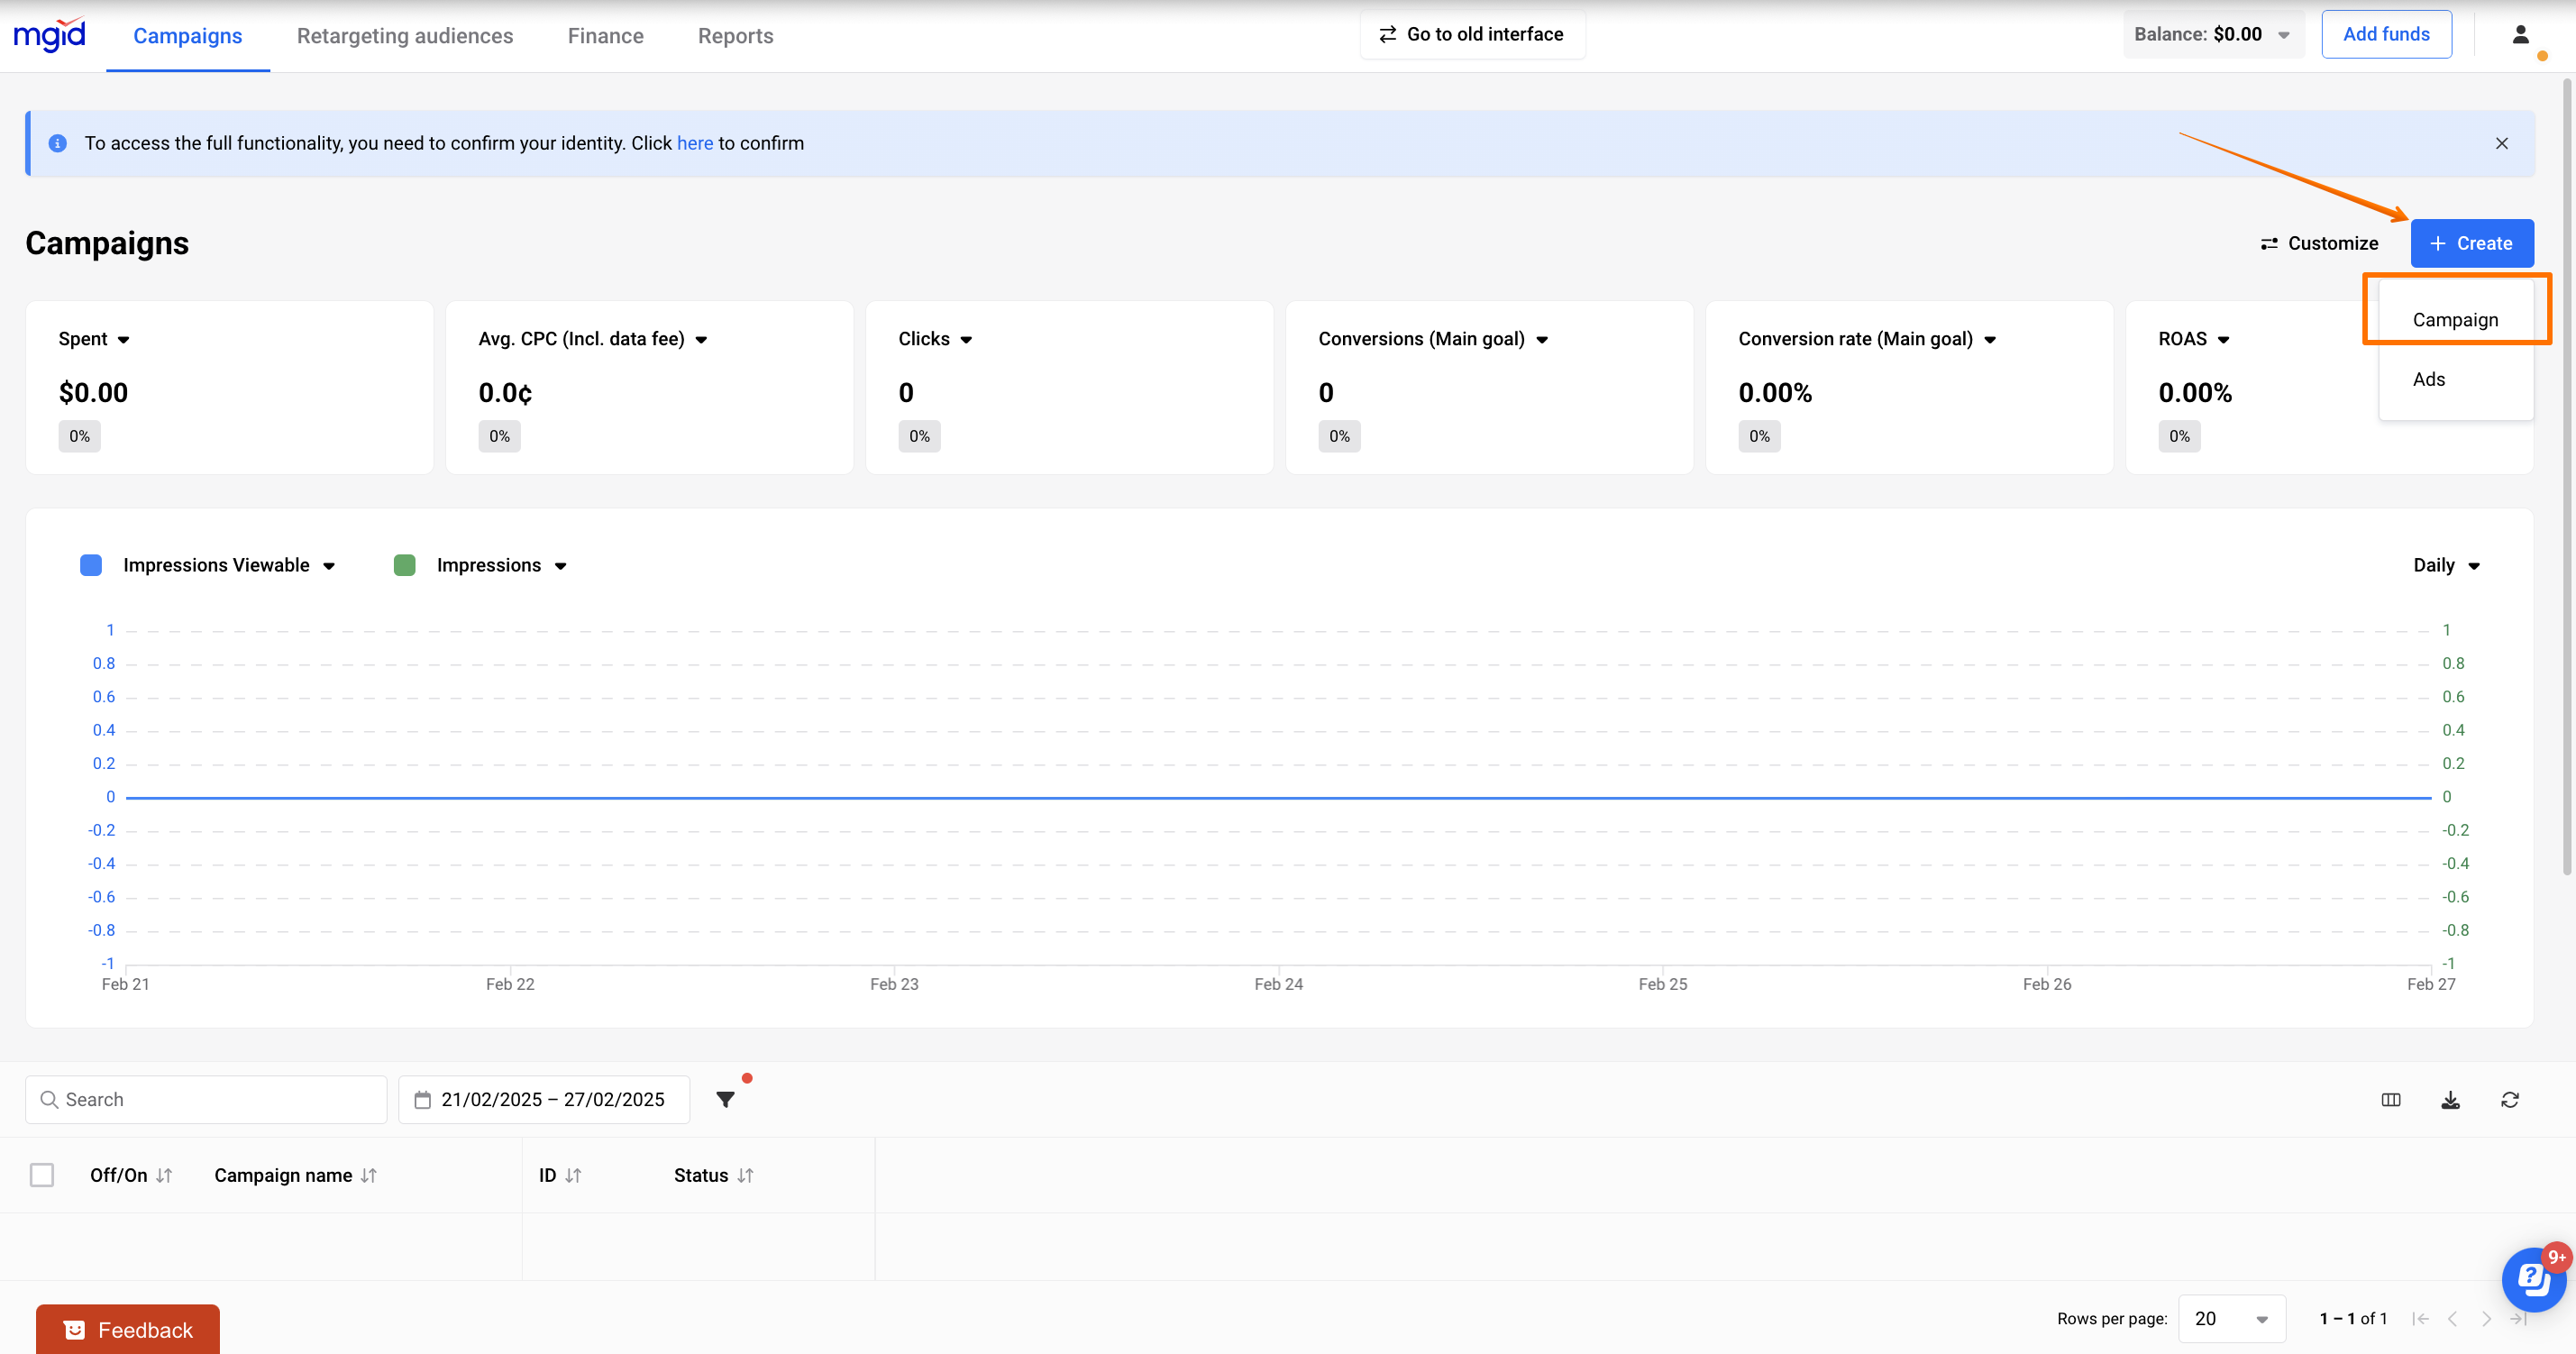Tick the select-all campaigns checkbox
The image size is (2576, 1354).
tap(42, 1175)
